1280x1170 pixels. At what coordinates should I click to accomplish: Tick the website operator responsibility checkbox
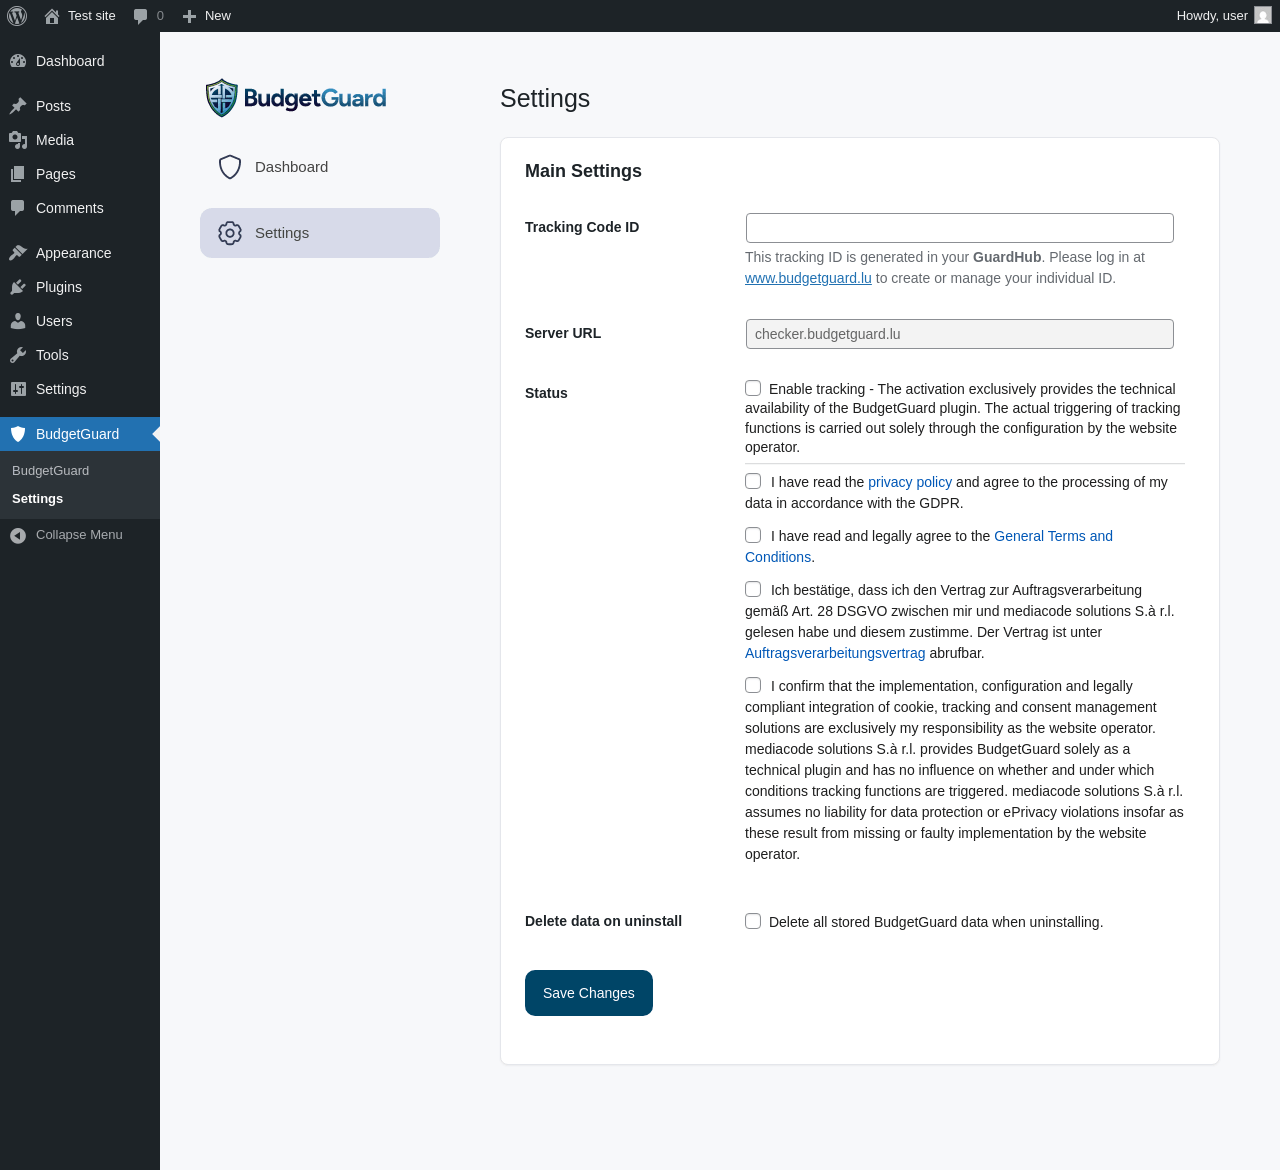753,685
